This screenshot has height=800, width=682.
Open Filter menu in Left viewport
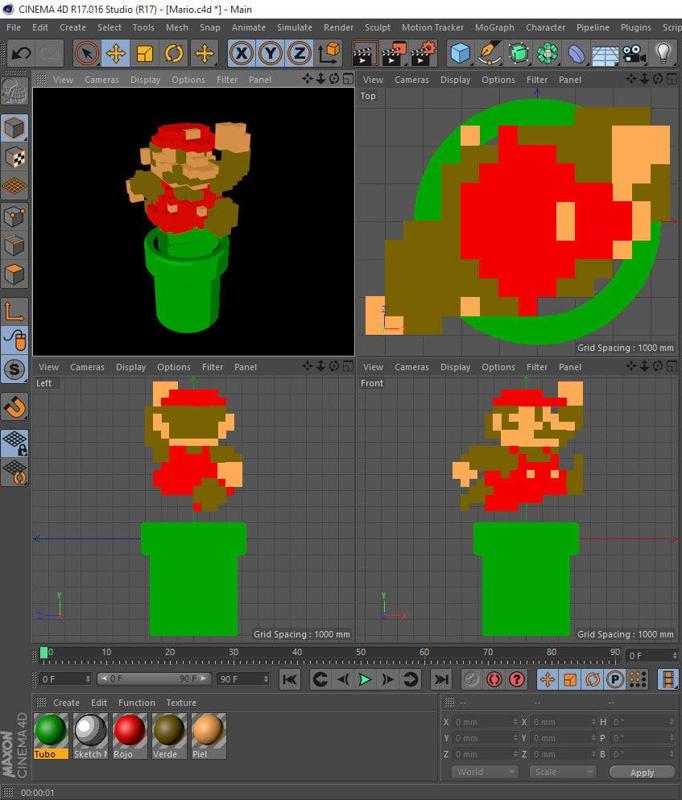click(x=212, y=367)
